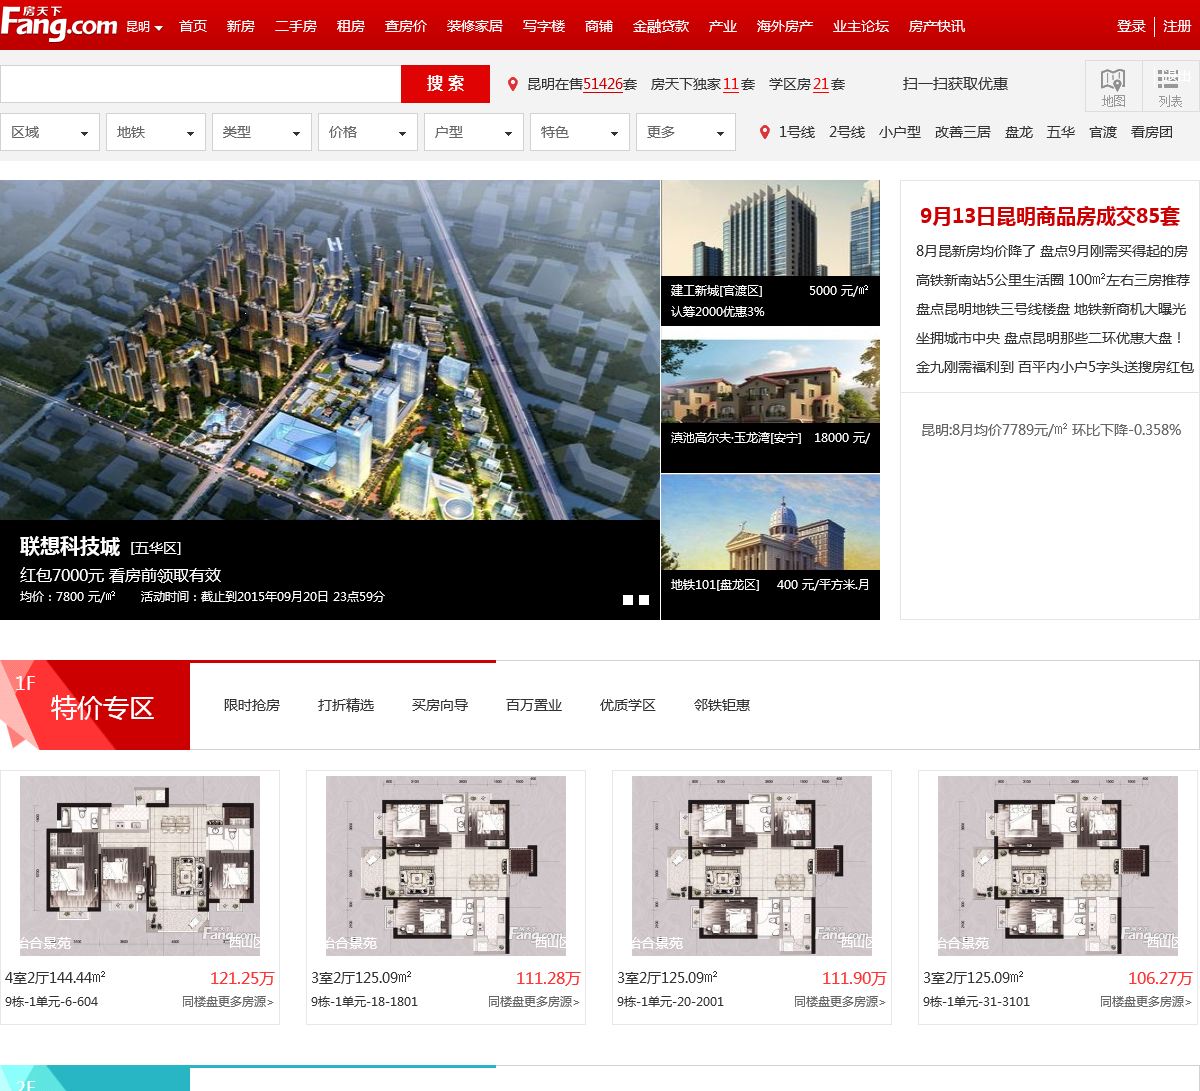Open news 高铁新南站5公里生活圈
The height and width of the screenshot is (1091, 1200).
[x=990, y=280]
